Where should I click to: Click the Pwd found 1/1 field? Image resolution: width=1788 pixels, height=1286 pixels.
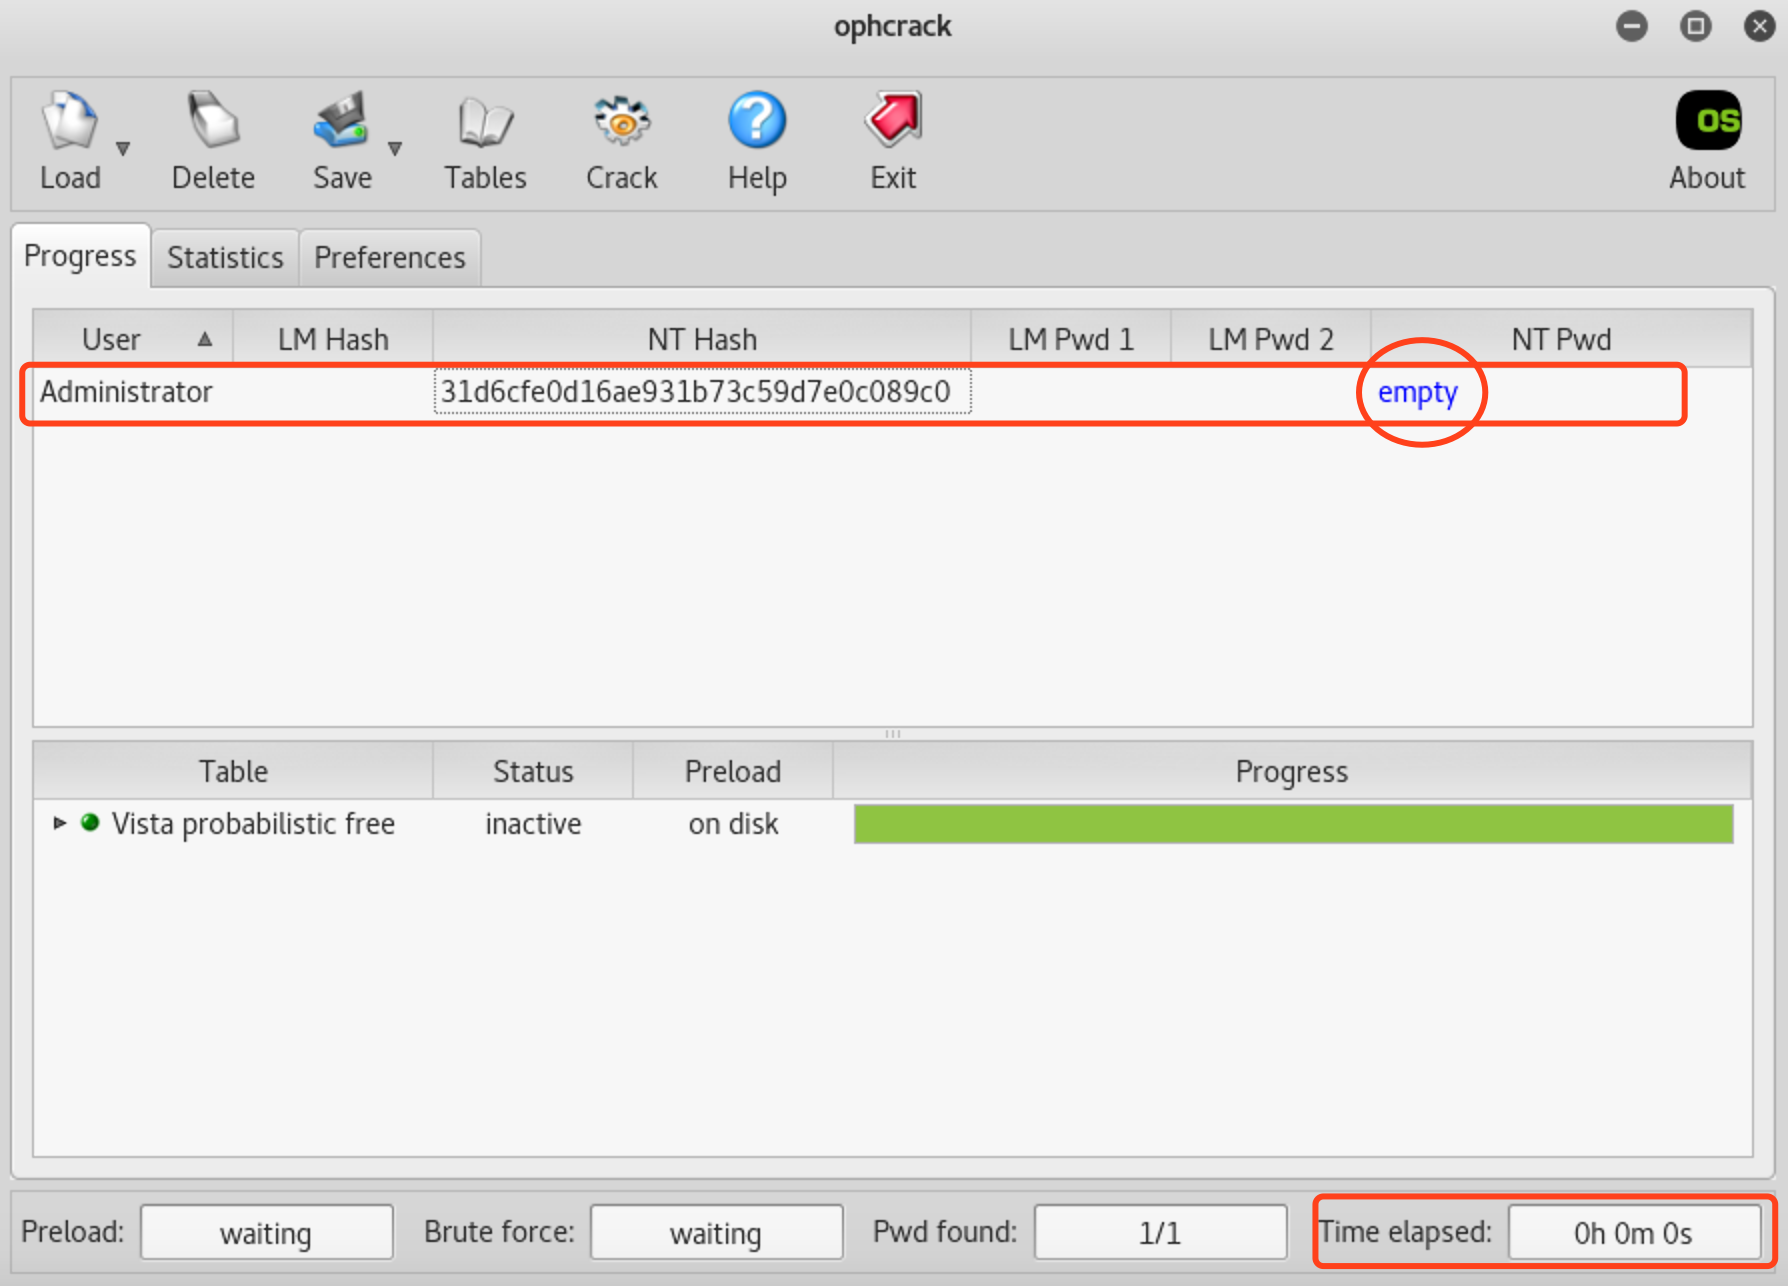(1160, 1232)
